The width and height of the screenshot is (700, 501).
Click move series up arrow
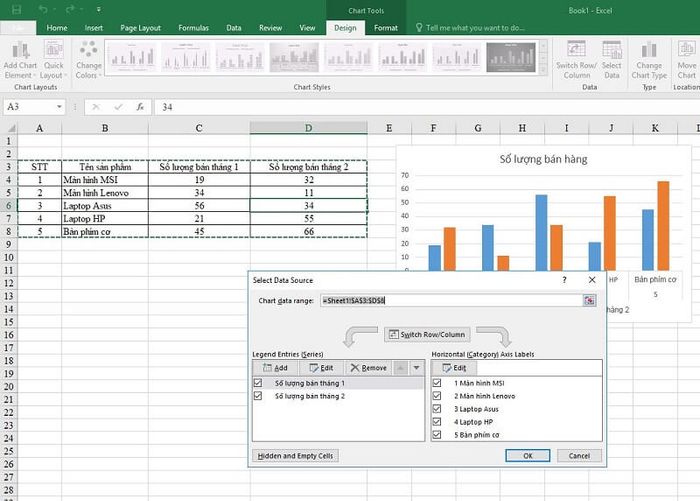(401, 368)
